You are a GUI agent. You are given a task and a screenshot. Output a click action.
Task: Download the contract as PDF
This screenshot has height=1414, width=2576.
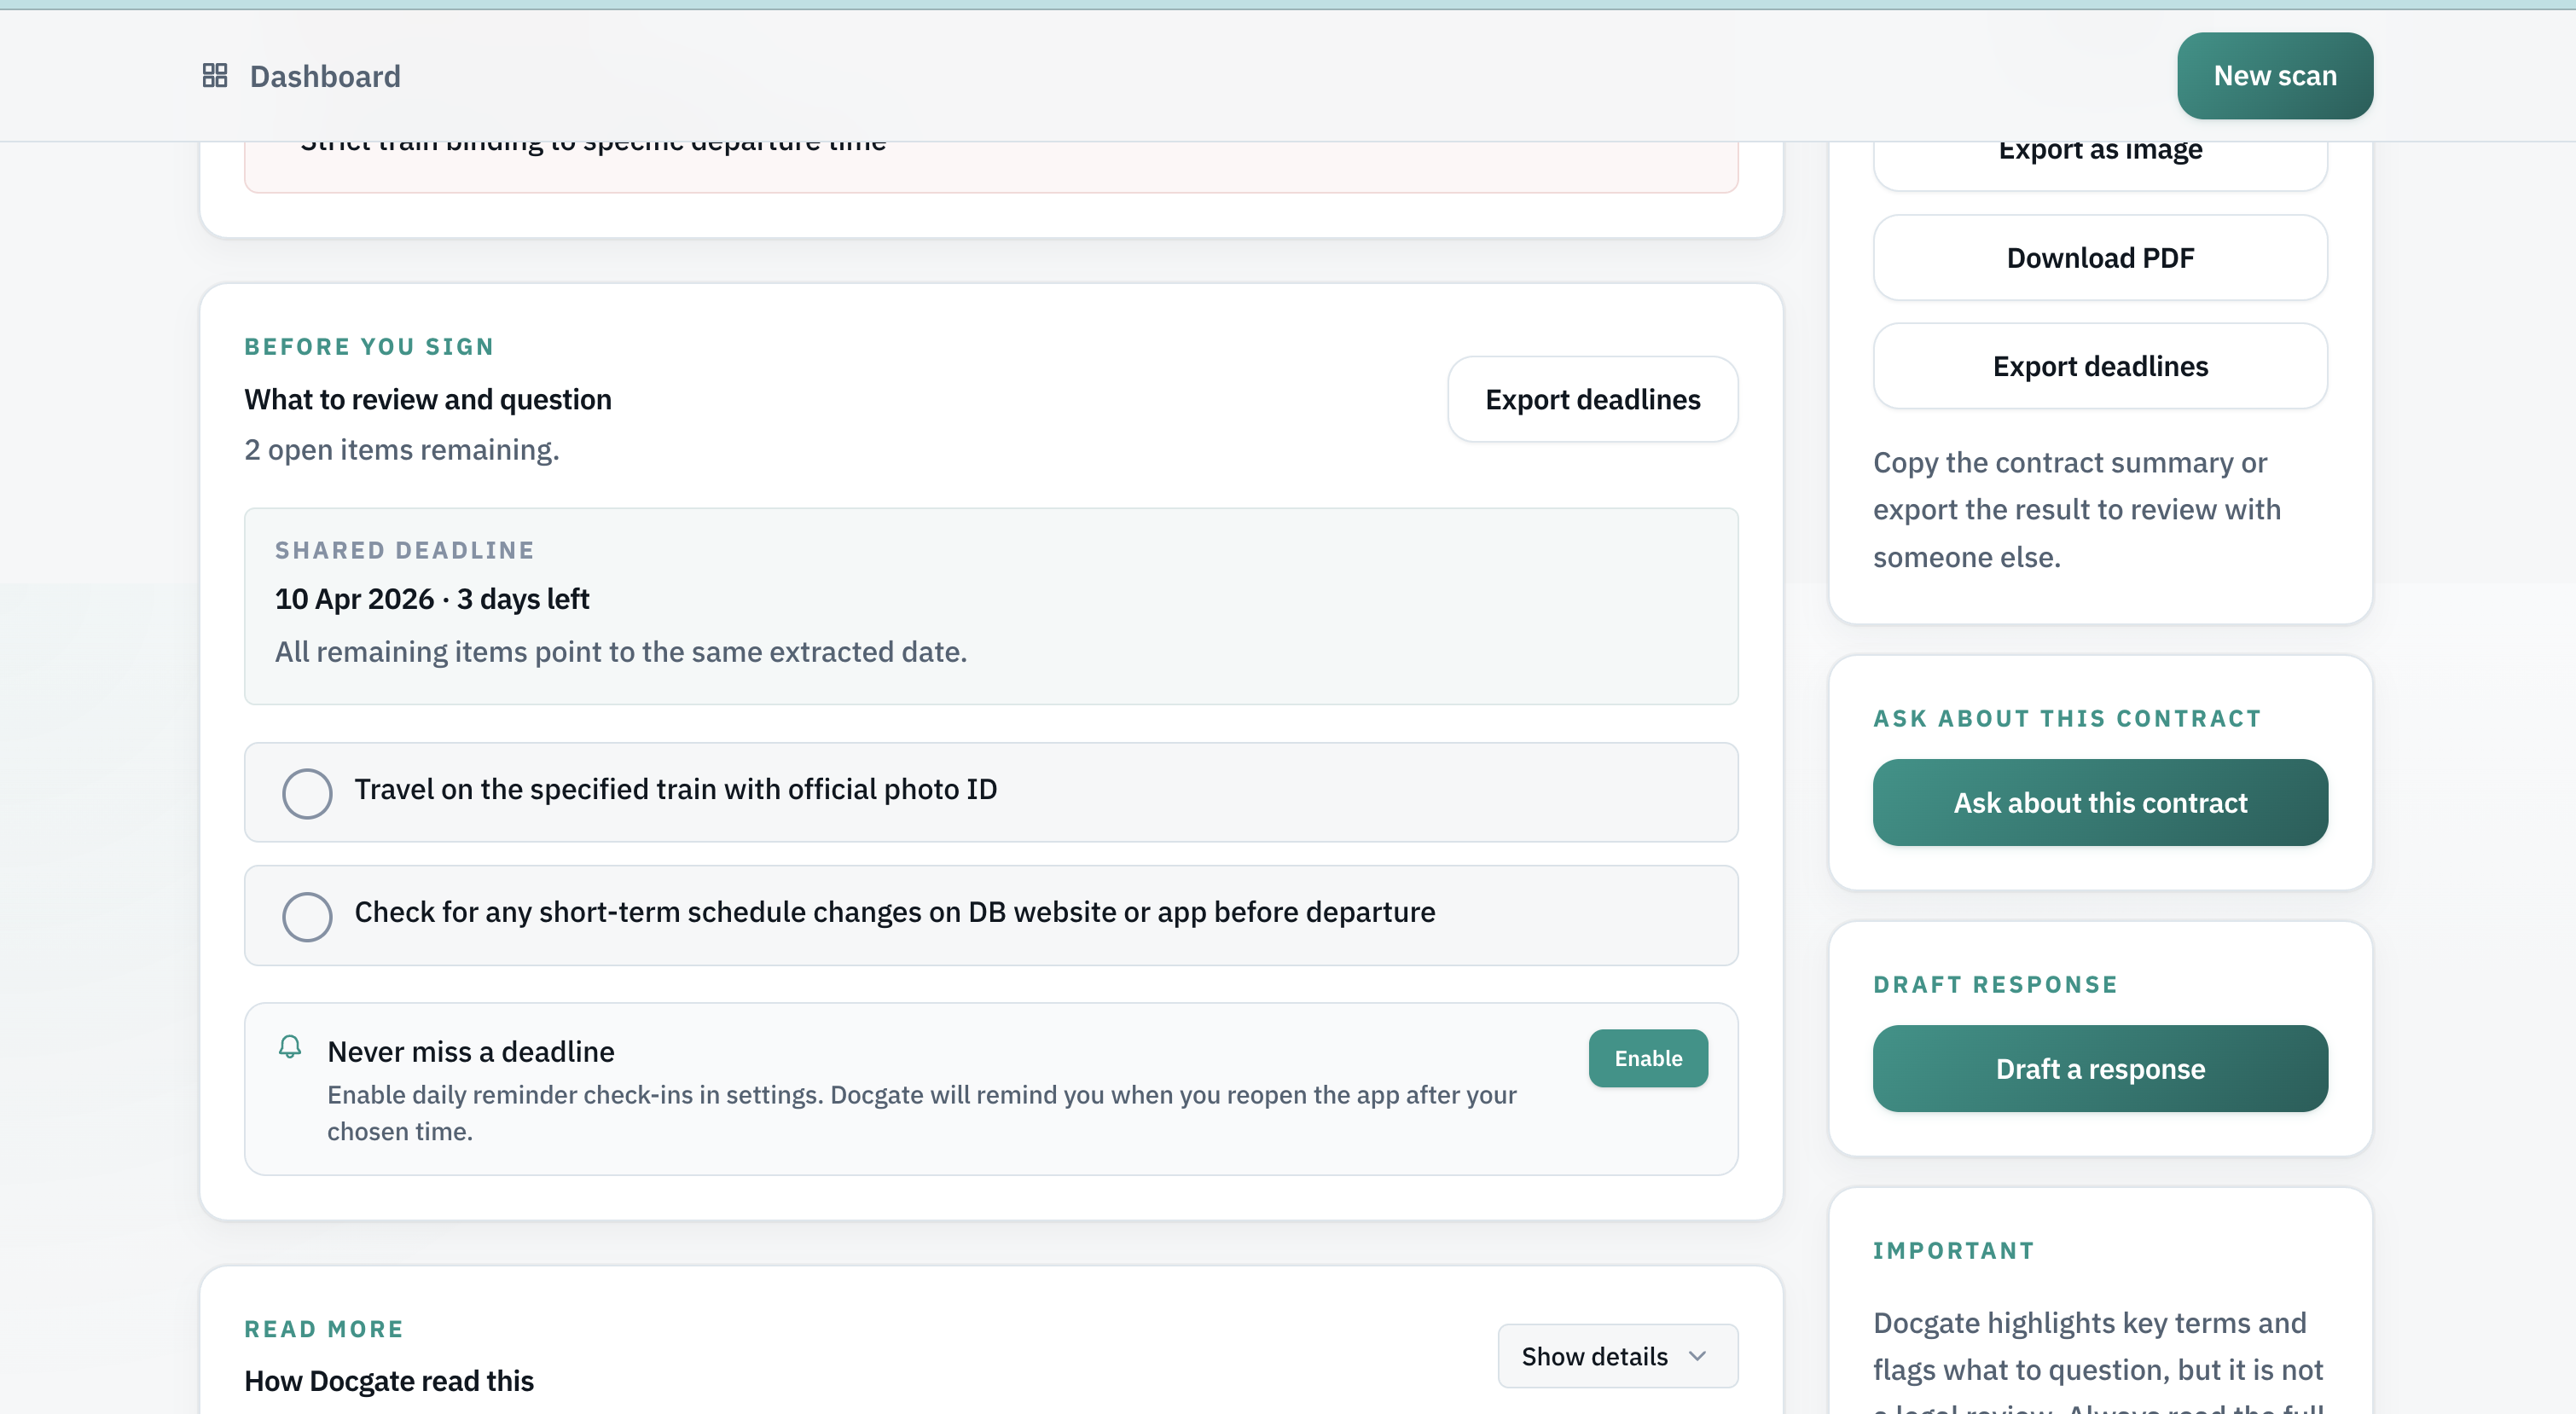(x=2099, y=258)
